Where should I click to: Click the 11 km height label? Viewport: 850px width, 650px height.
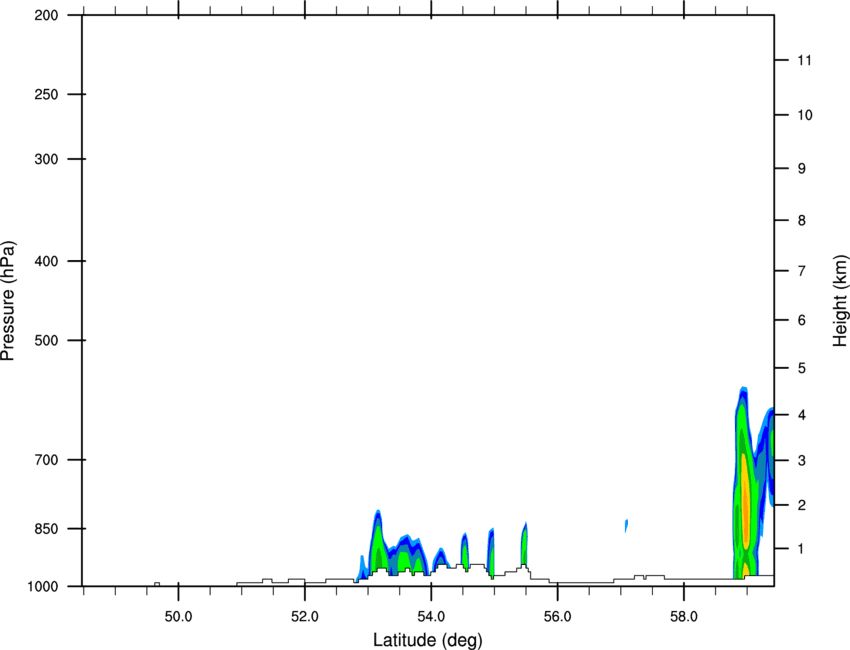click(805, 60)
